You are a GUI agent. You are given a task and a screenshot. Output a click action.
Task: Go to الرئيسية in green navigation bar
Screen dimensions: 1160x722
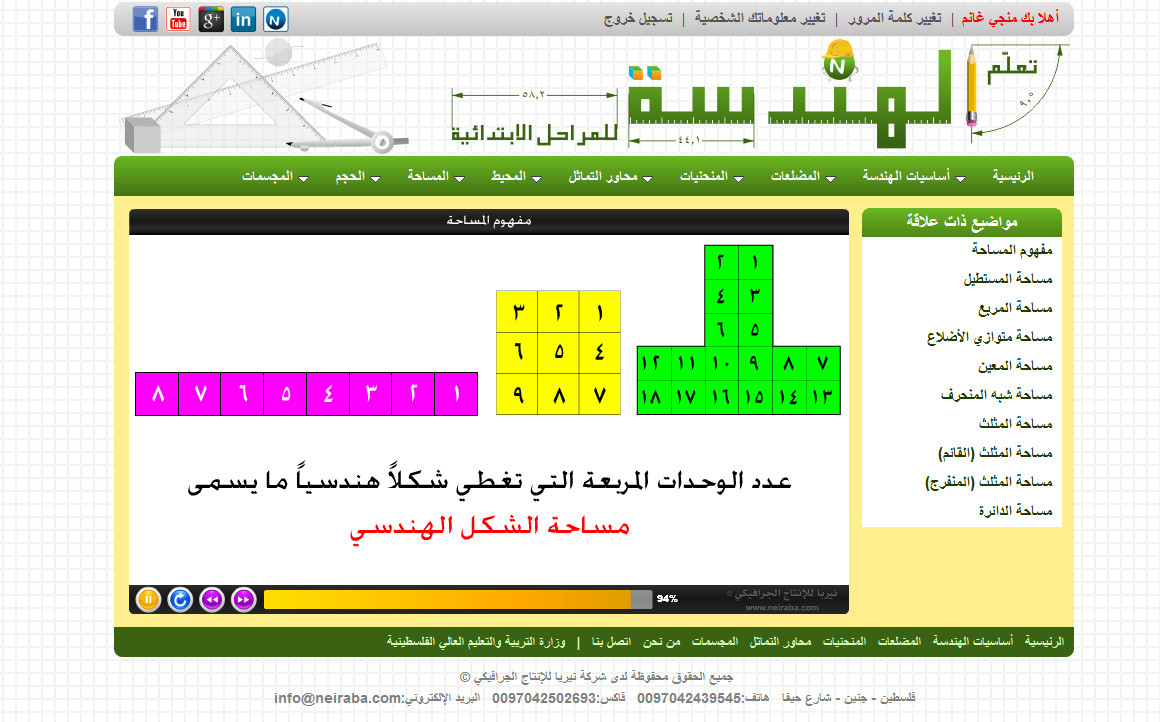click(1012, 176)
